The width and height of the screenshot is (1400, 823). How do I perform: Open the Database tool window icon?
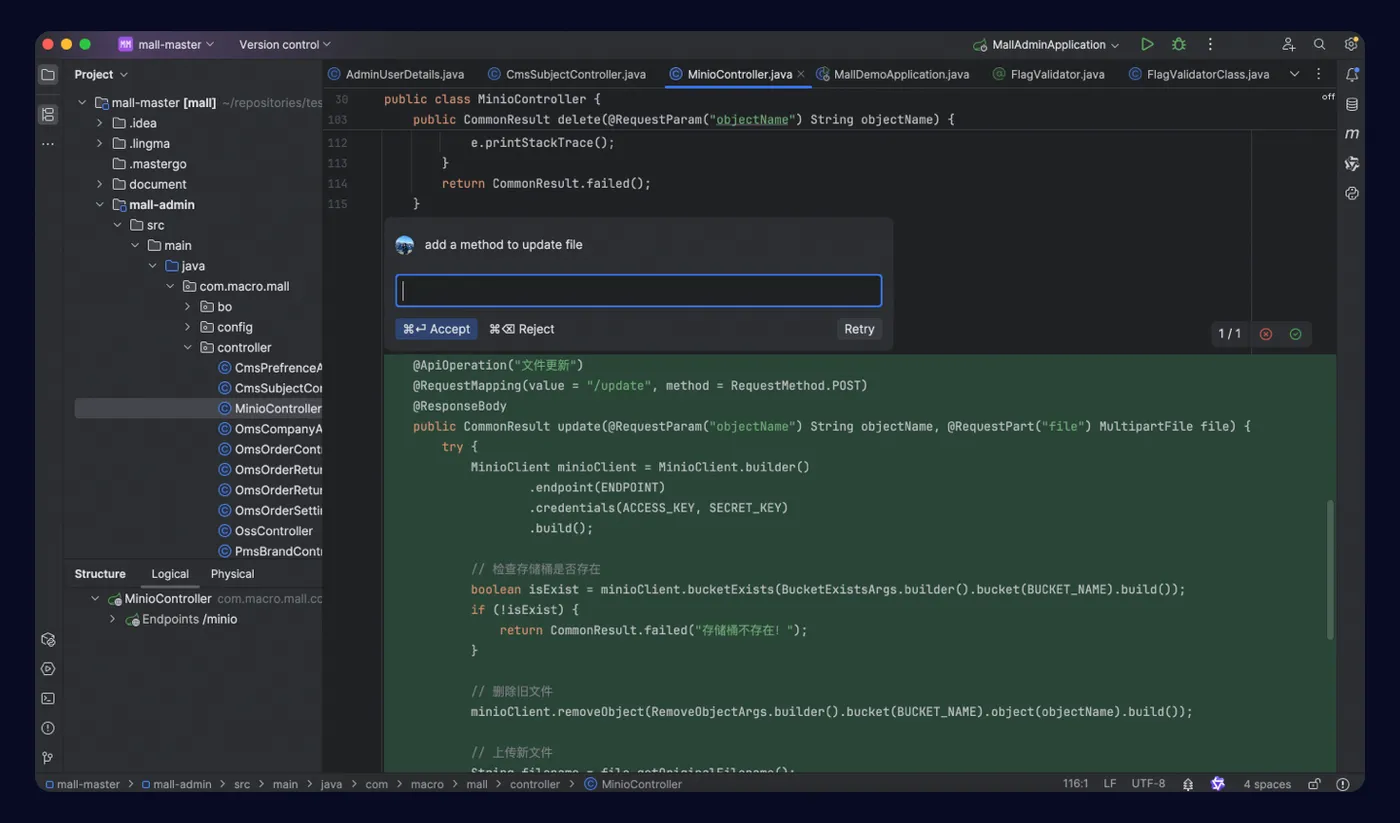(x=1352, y=104)
